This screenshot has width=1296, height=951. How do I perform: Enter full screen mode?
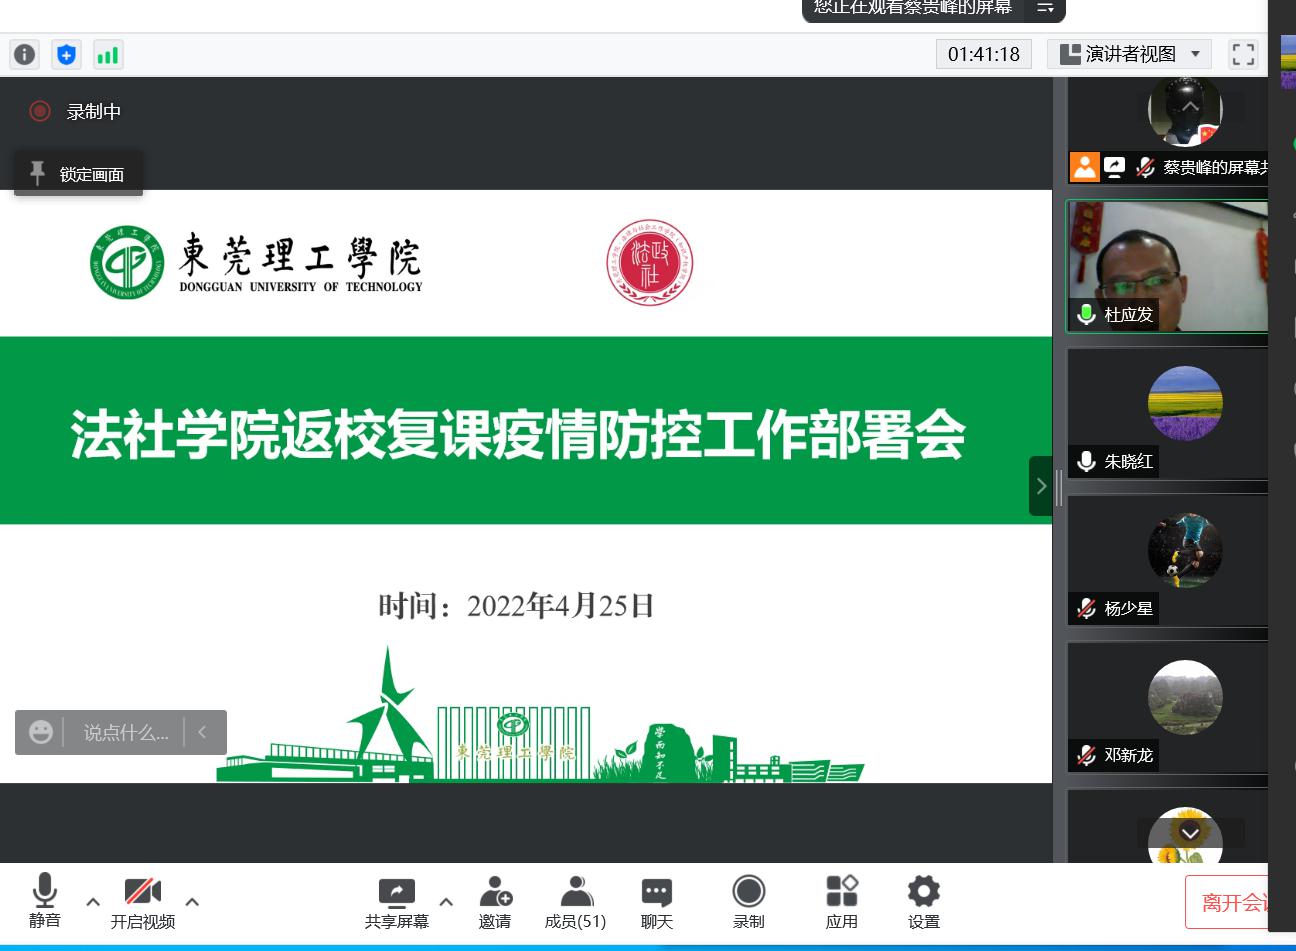1243,54
